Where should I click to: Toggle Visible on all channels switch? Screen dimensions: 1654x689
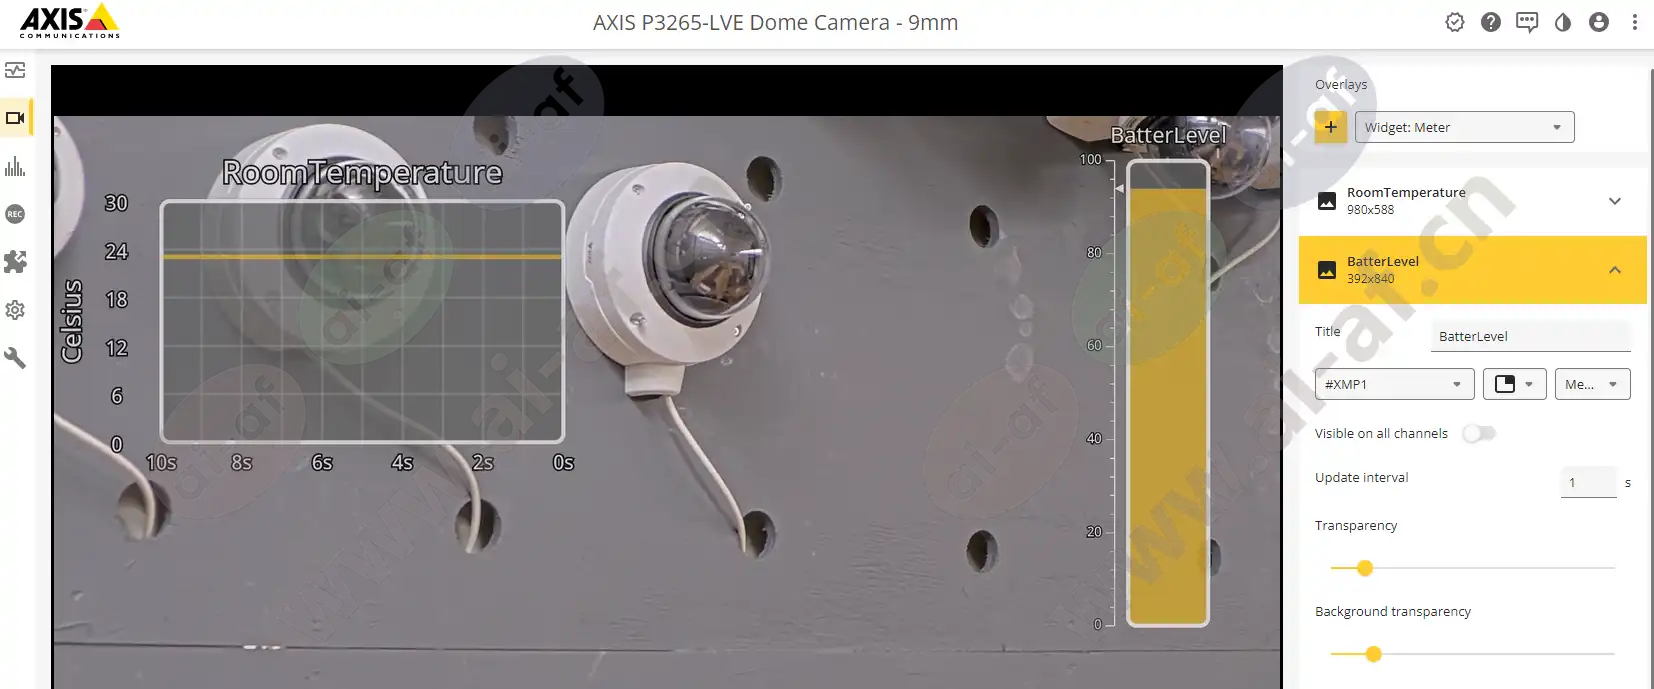(1479, 433)
